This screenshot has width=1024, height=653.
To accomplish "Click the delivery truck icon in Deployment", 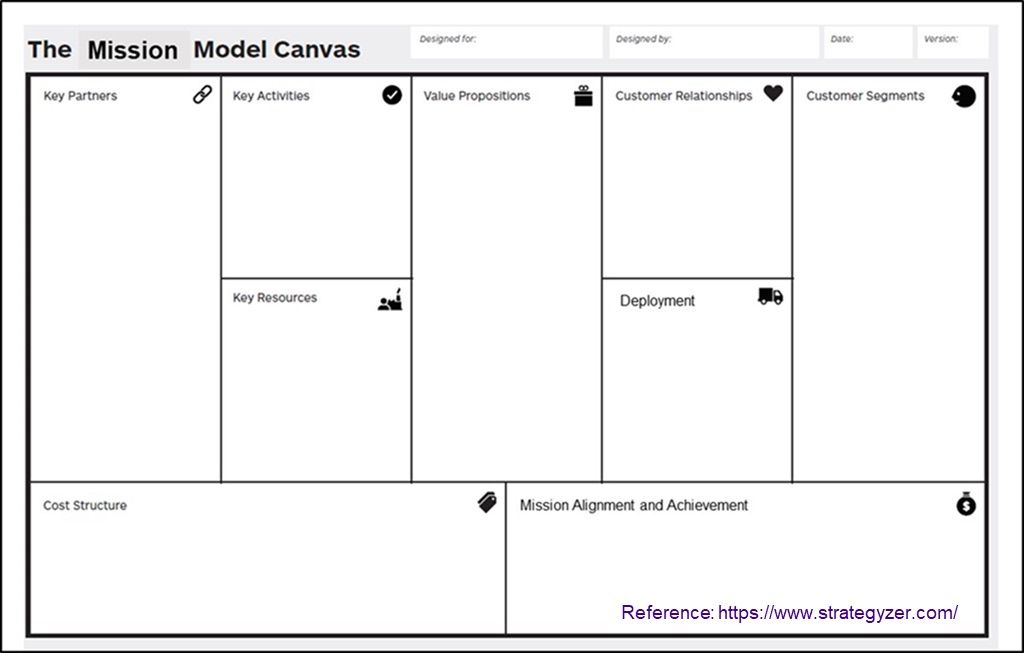I will [768, 296].
